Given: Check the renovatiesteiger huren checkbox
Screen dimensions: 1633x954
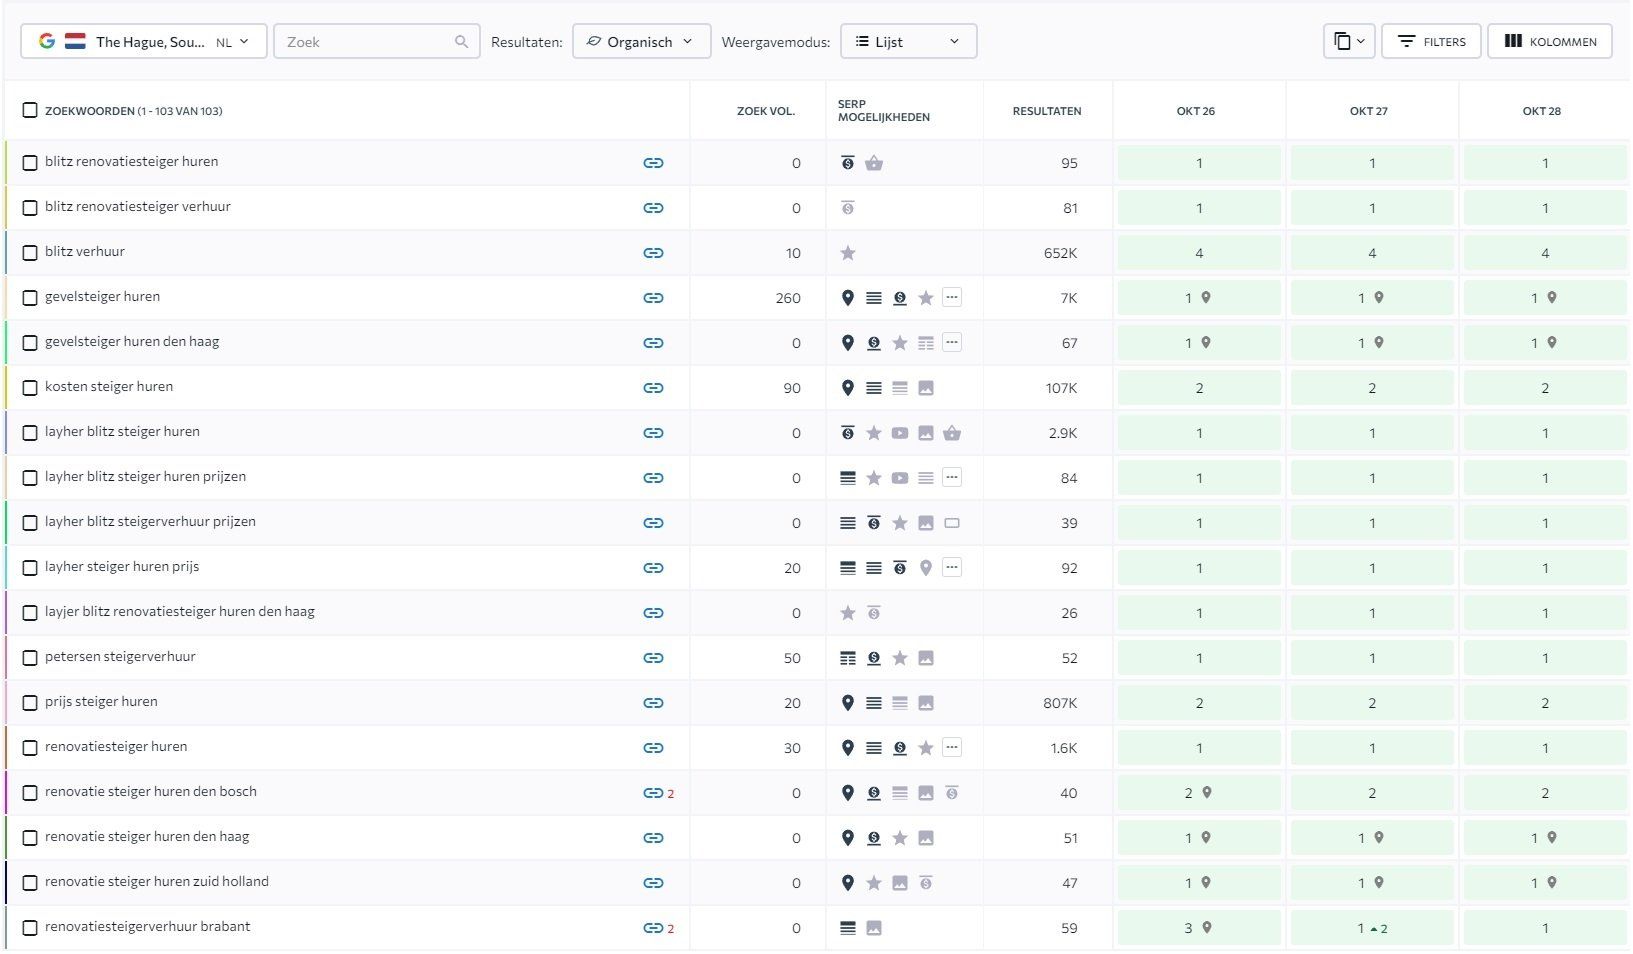Looking at the screenshot, I should coord(30,748).
